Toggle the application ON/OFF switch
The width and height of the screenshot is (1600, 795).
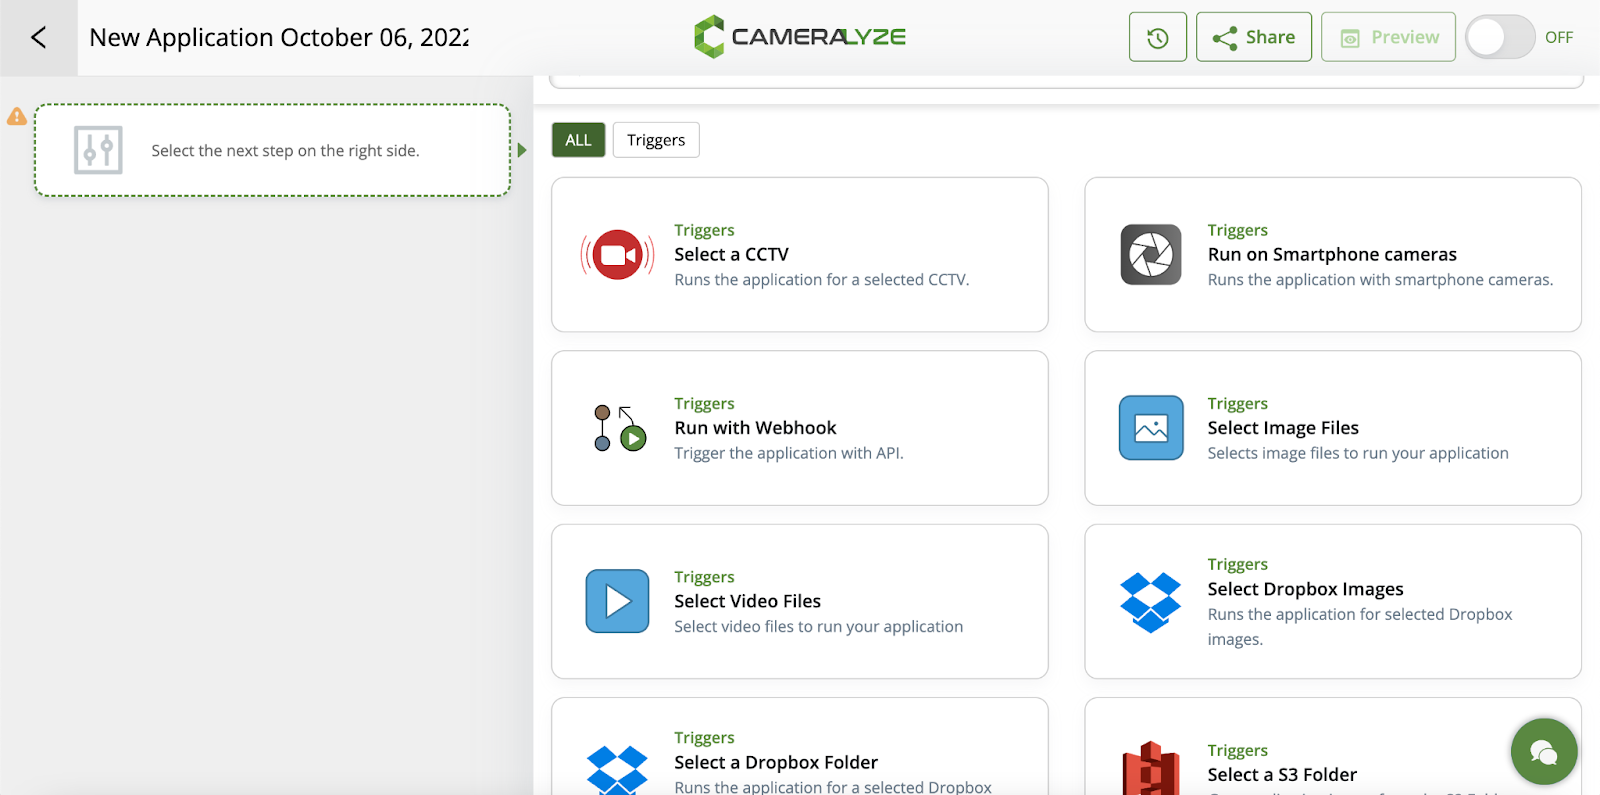pyautogui.click(x=1500, y=37)
